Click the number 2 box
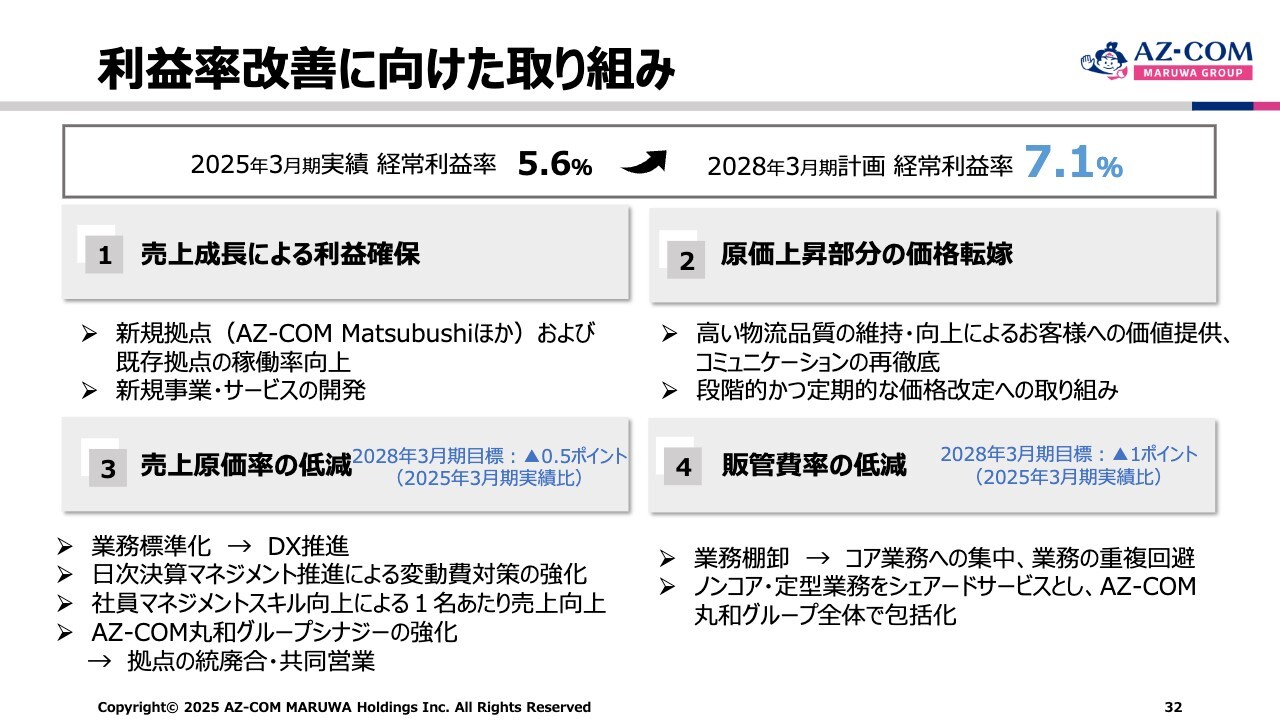The width and height of the screenshot is (1280, 720). [x=686, y=261]
